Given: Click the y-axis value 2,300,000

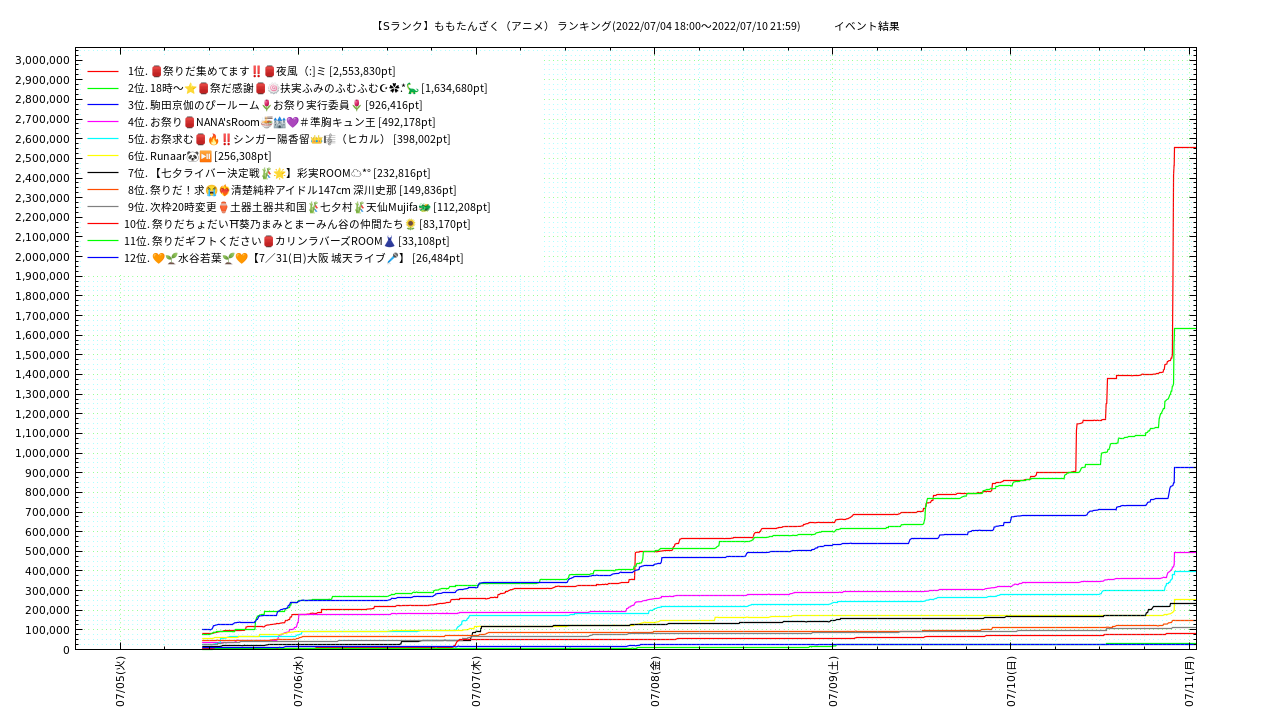Looking at the screenshot, I should tap(42, 198).
